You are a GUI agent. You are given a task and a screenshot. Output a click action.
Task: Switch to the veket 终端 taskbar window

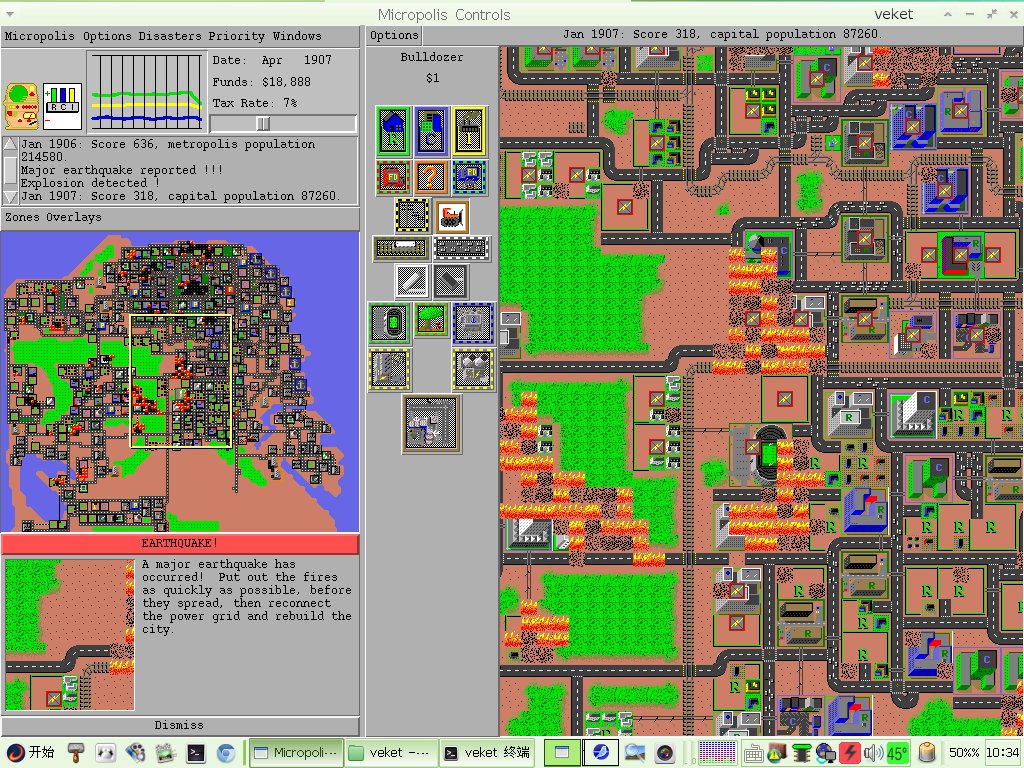(x=487, y=752)
